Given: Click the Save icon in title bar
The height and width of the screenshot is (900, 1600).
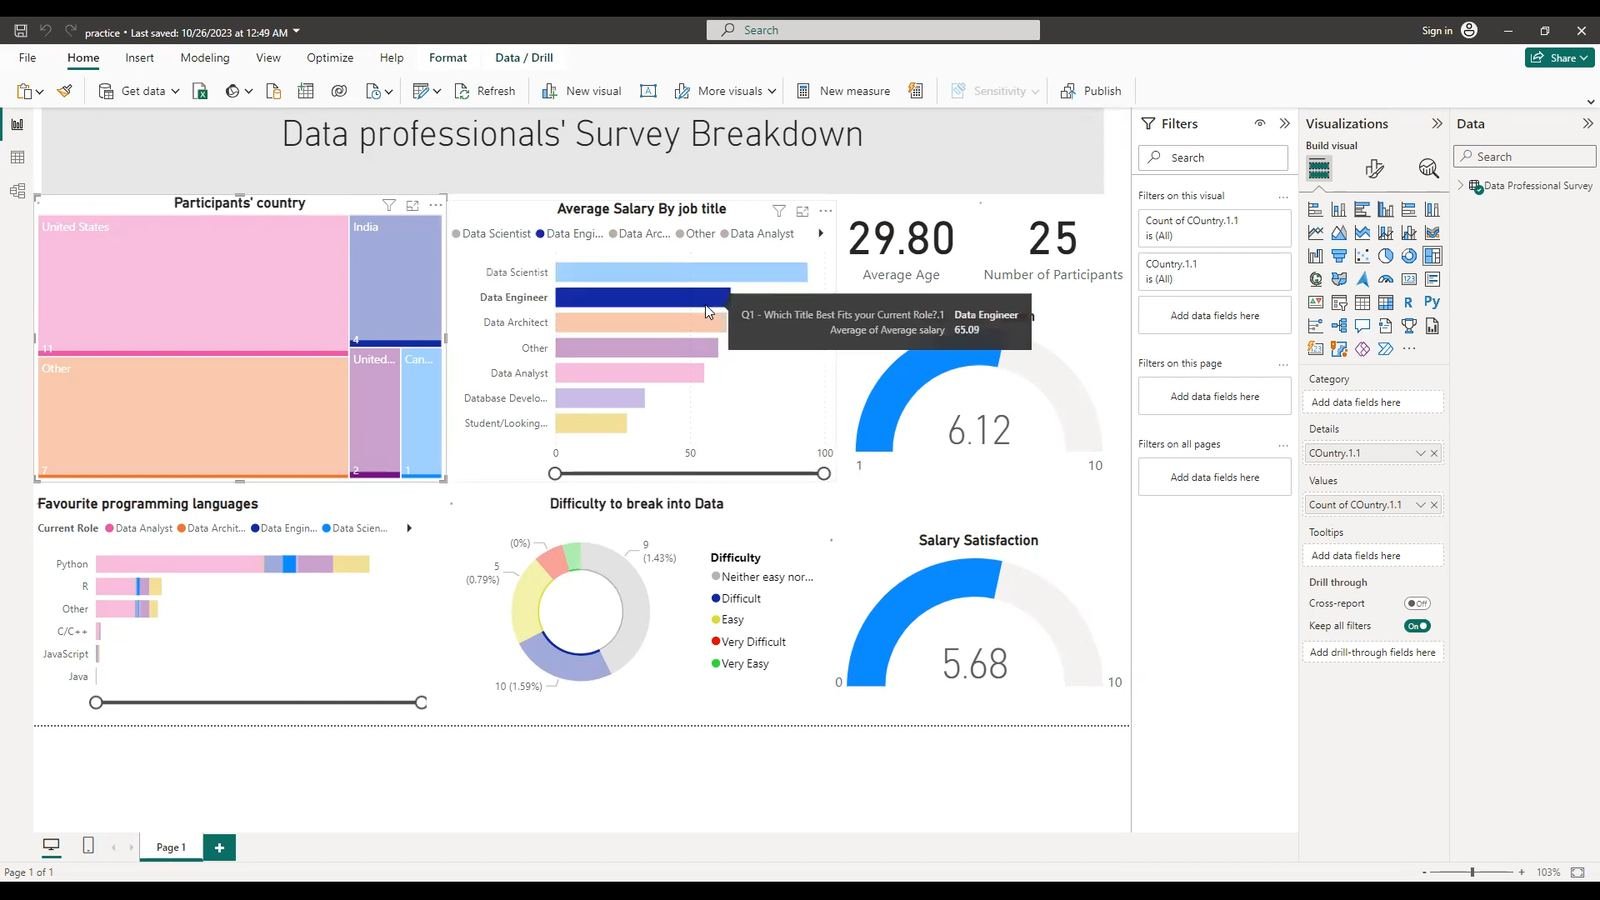Looking at the screenshot, I should [x=20, y=31].
